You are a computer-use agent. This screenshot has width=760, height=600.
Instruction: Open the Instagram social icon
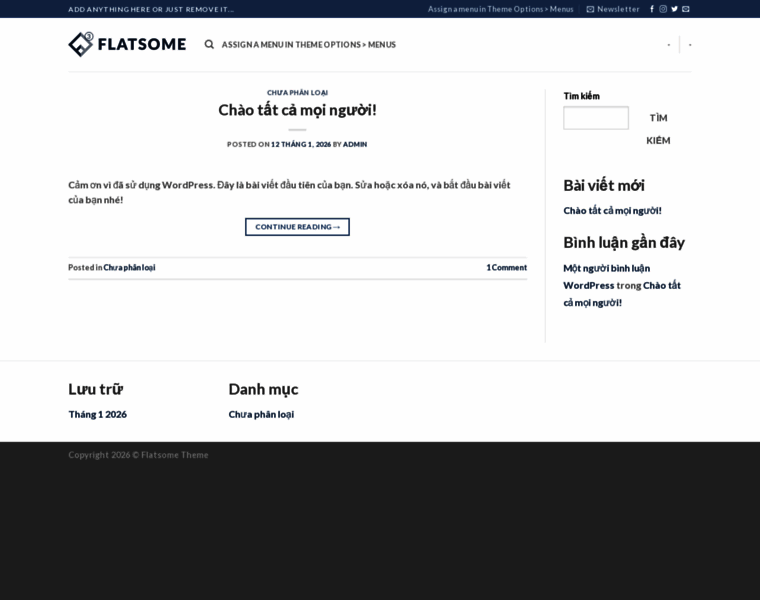663,9
